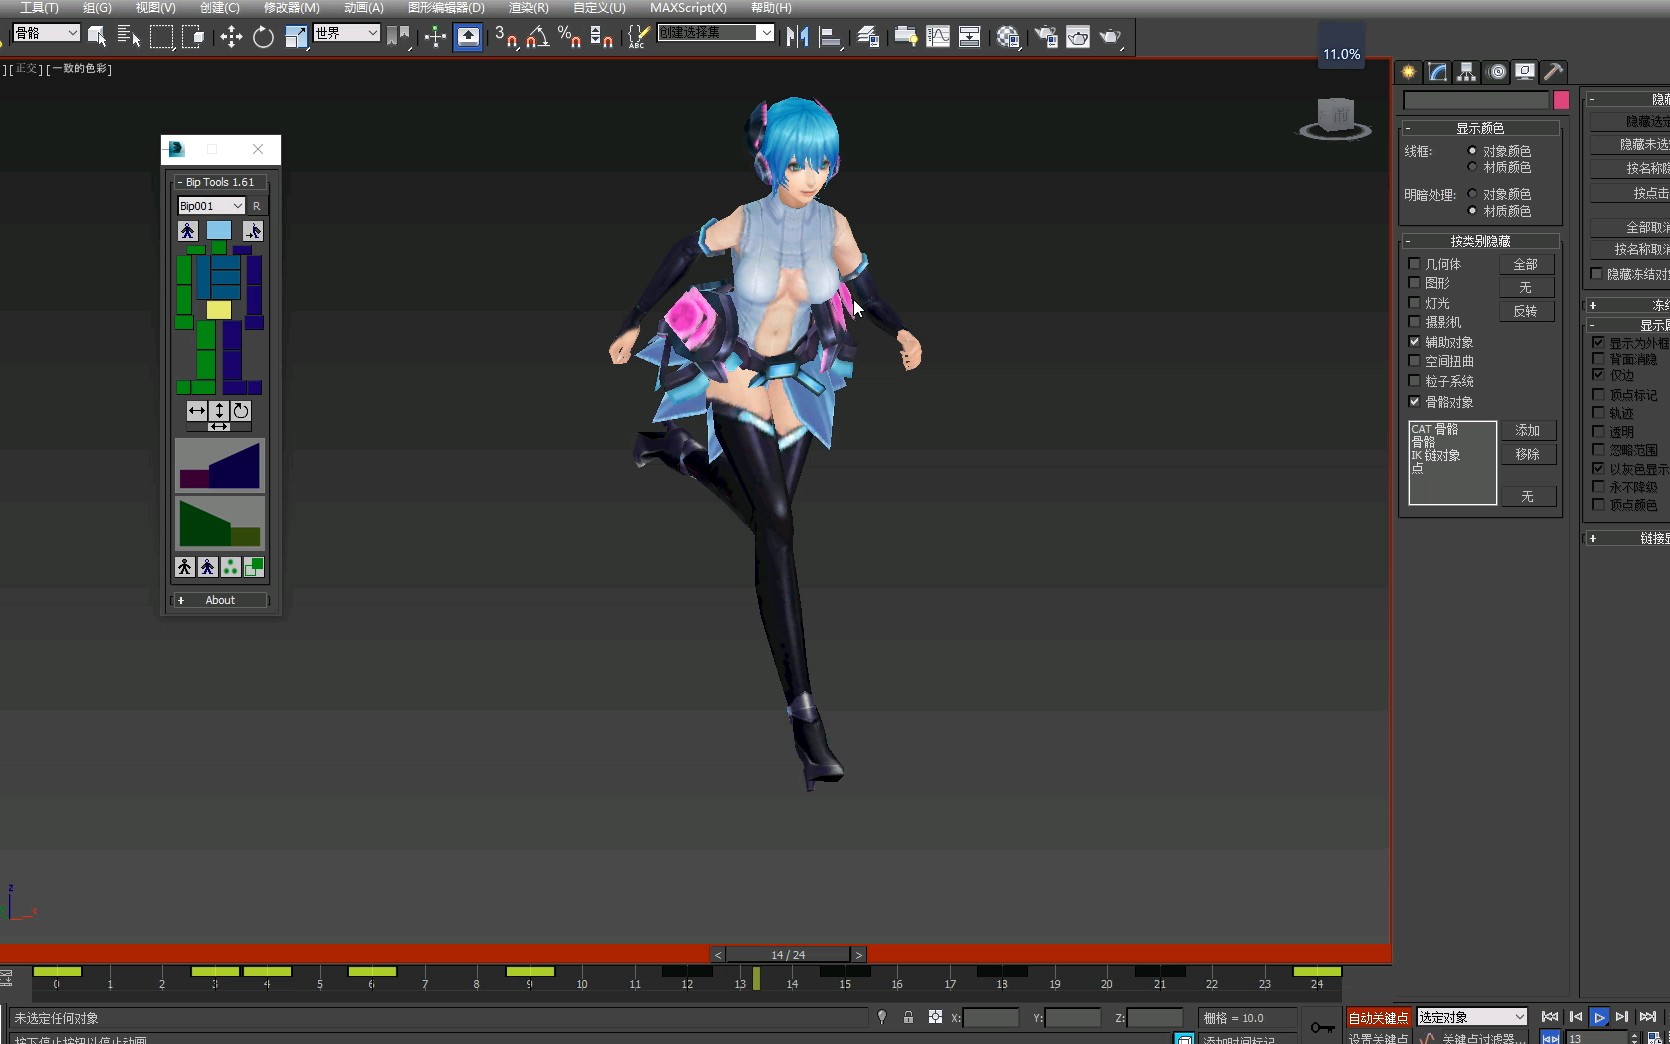Open the MAXScript(X) menu
Screen dimensions: 1670x1044
click(688, 7)
